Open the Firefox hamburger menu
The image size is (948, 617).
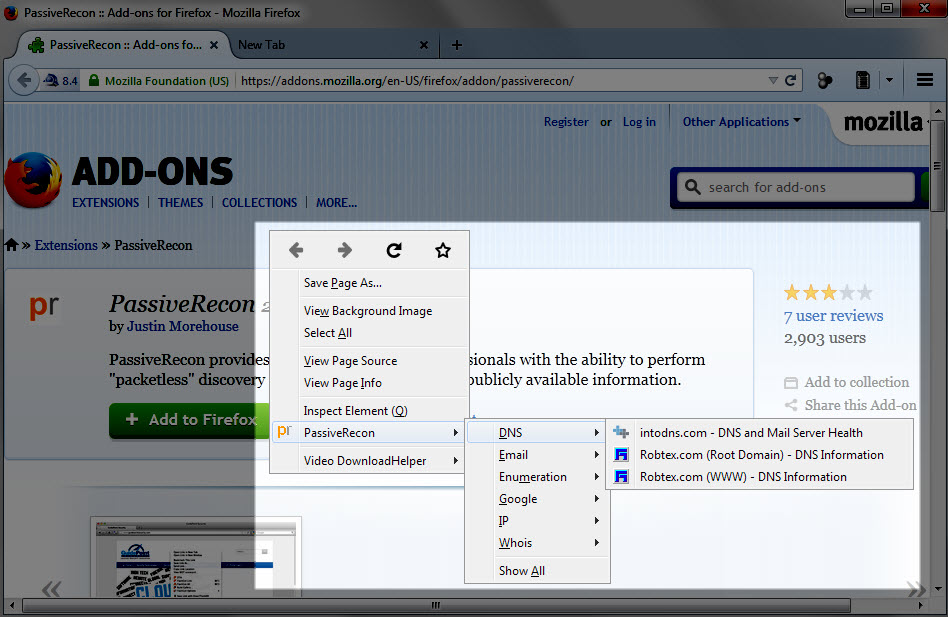924,80
